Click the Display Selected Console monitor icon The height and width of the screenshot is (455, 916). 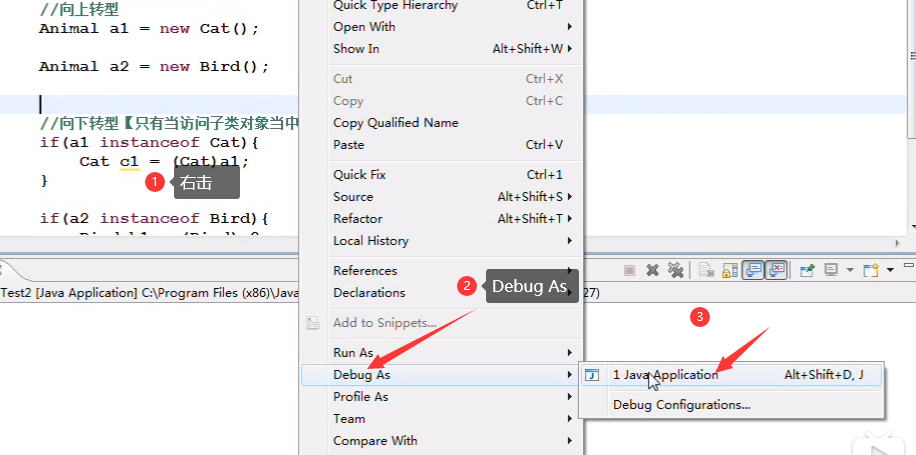[831, 270]
